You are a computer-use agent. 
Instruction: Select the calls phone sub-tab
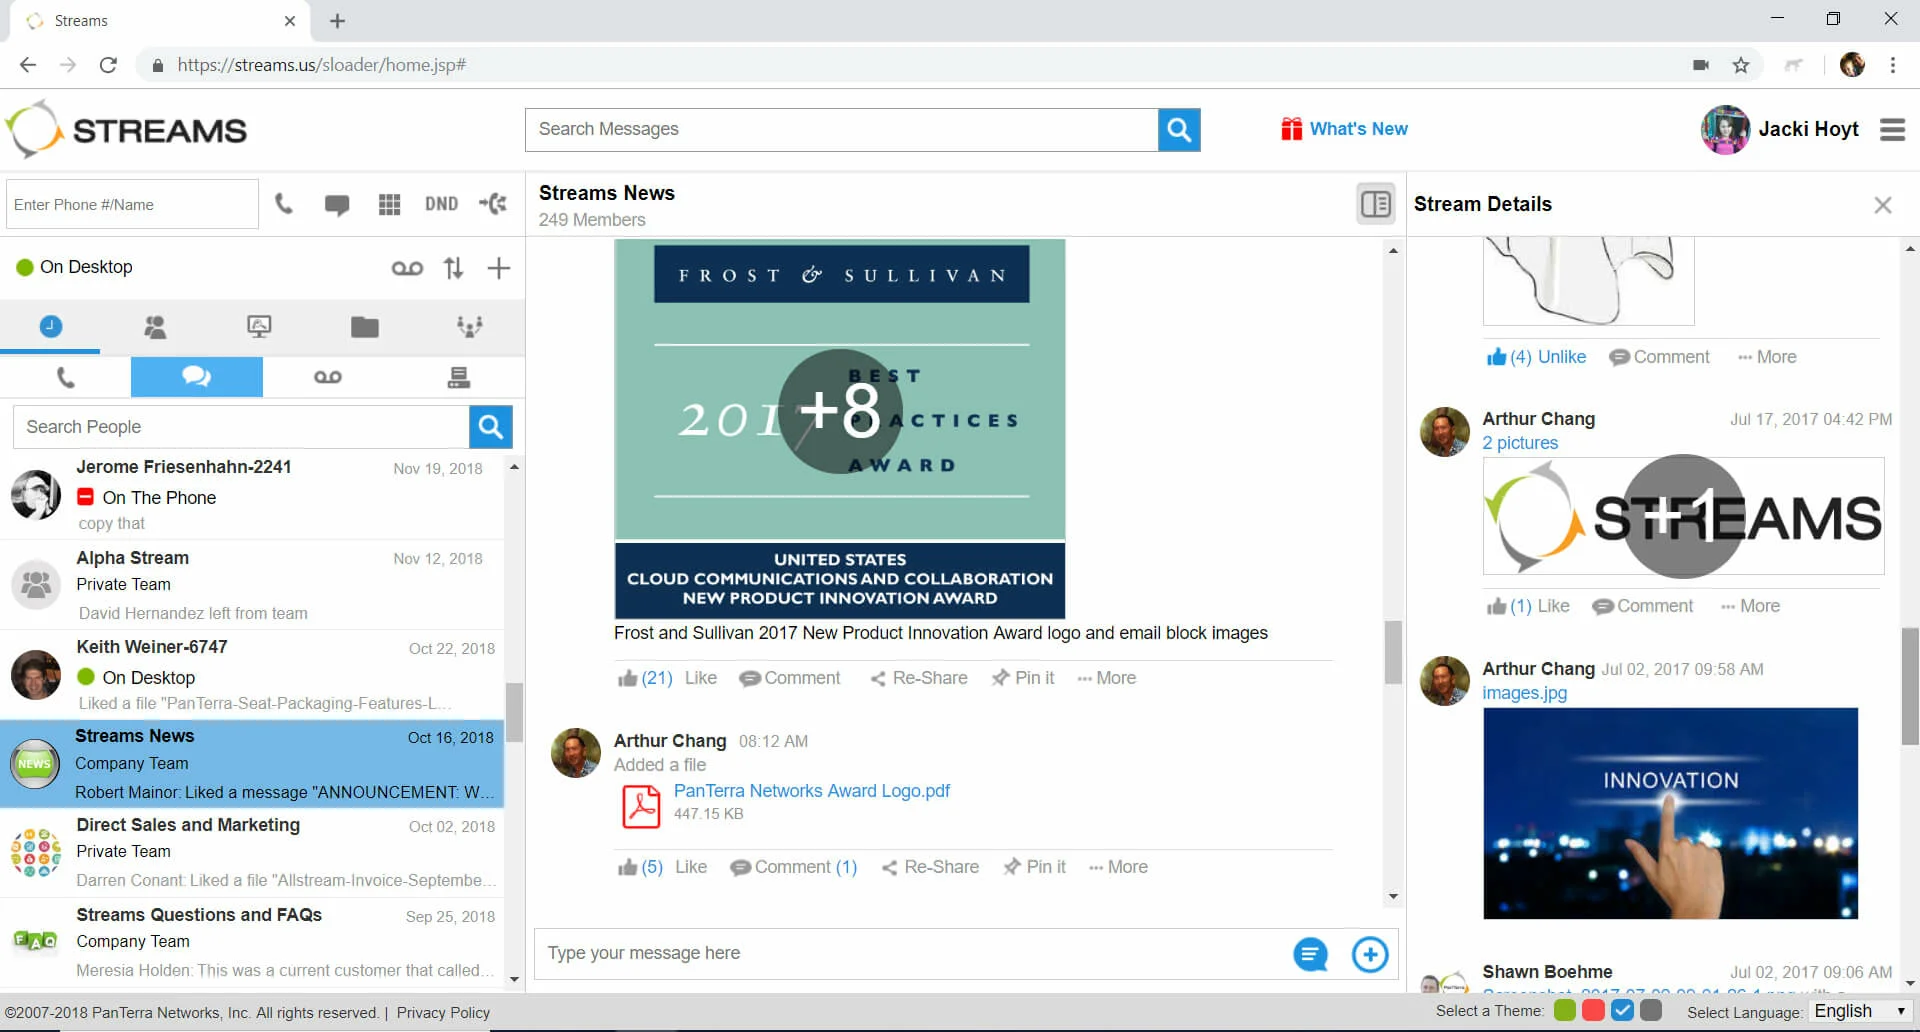[66, 377]
